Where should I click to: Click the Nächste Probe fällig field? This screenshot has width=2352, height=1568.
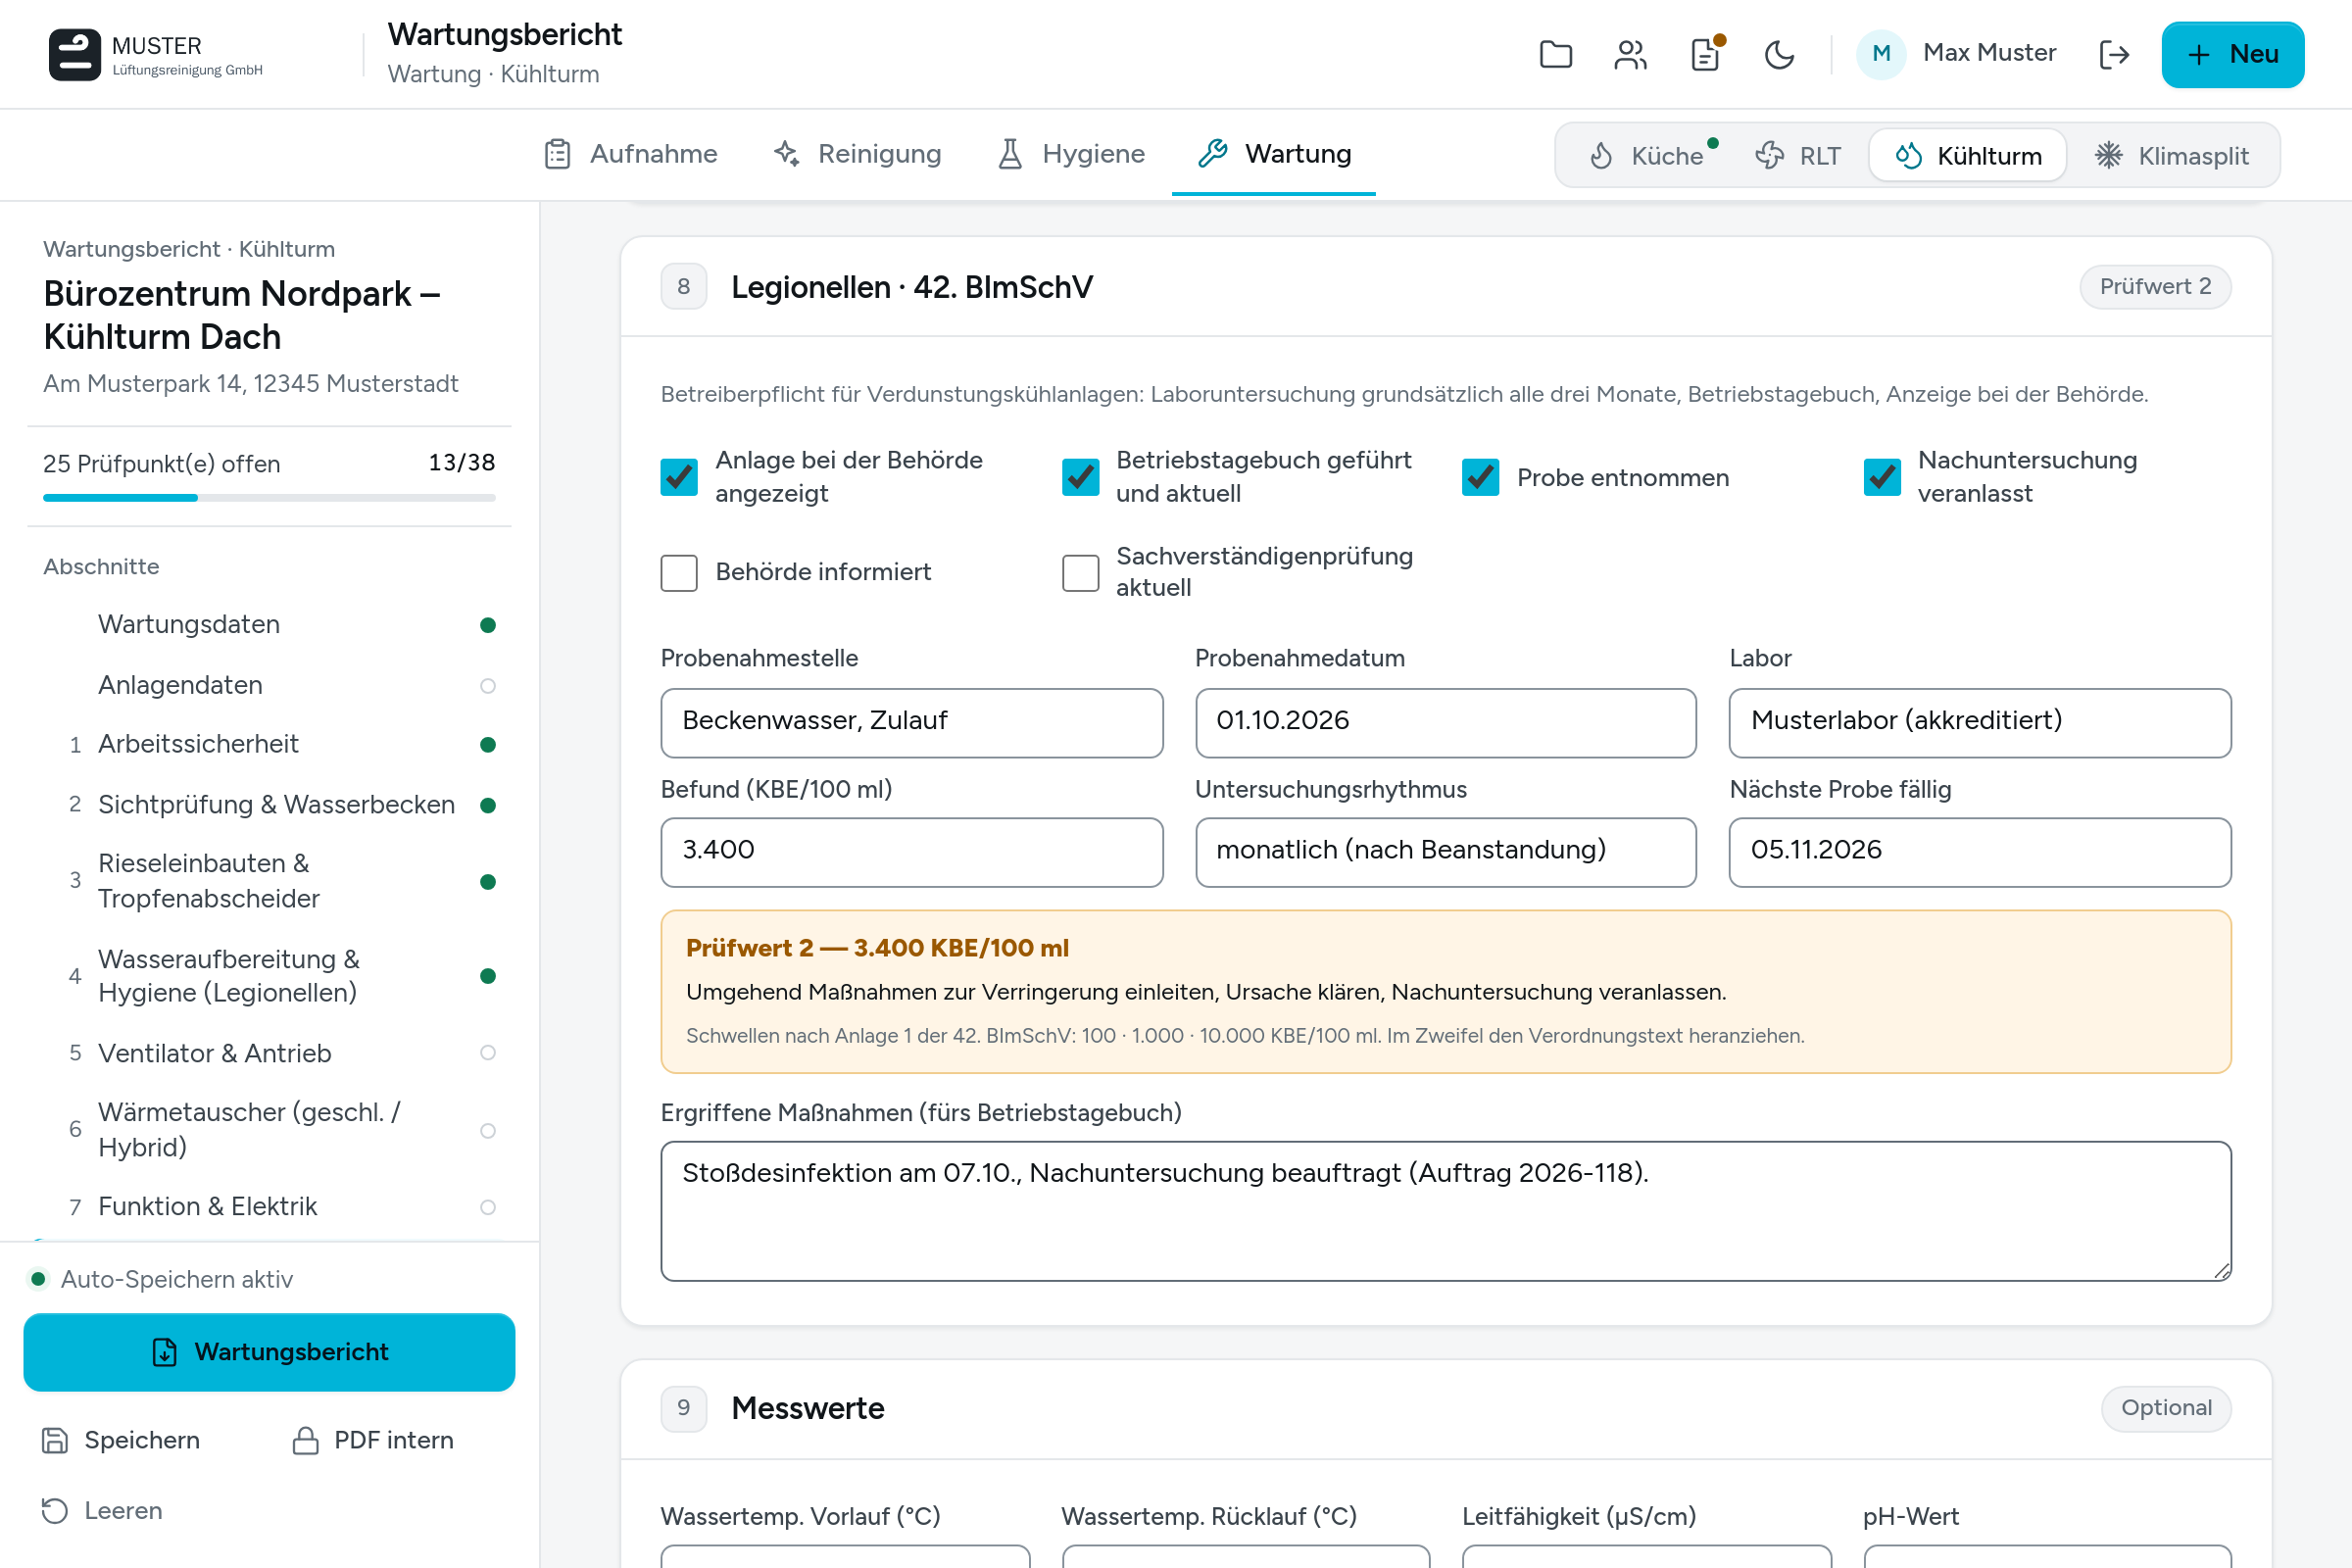(x=1979, y=852)
